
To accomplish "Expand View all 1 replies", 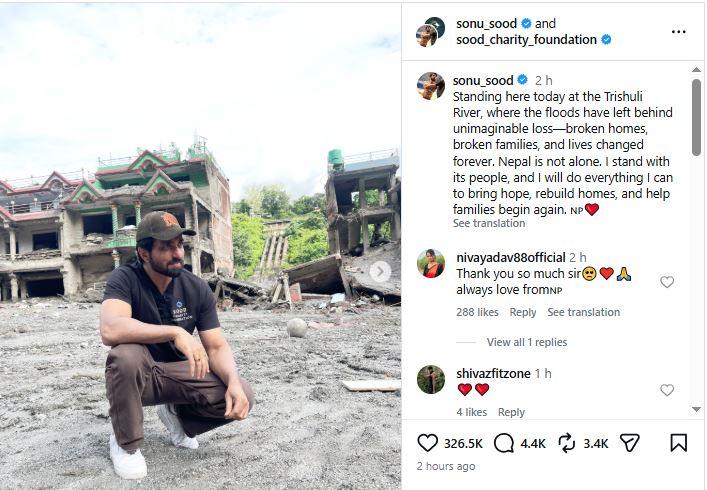I will coord(527,342).
